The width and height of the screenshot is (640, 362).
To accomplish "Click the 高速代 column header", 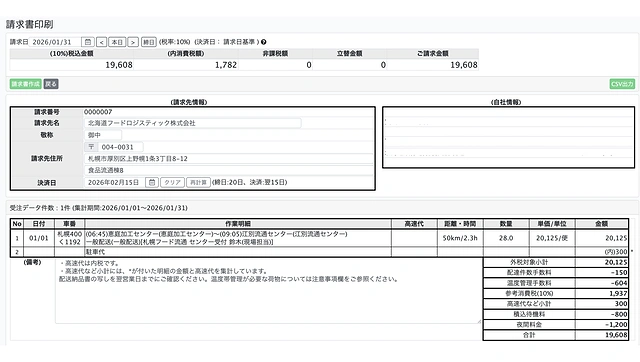I will click(414, 224).
